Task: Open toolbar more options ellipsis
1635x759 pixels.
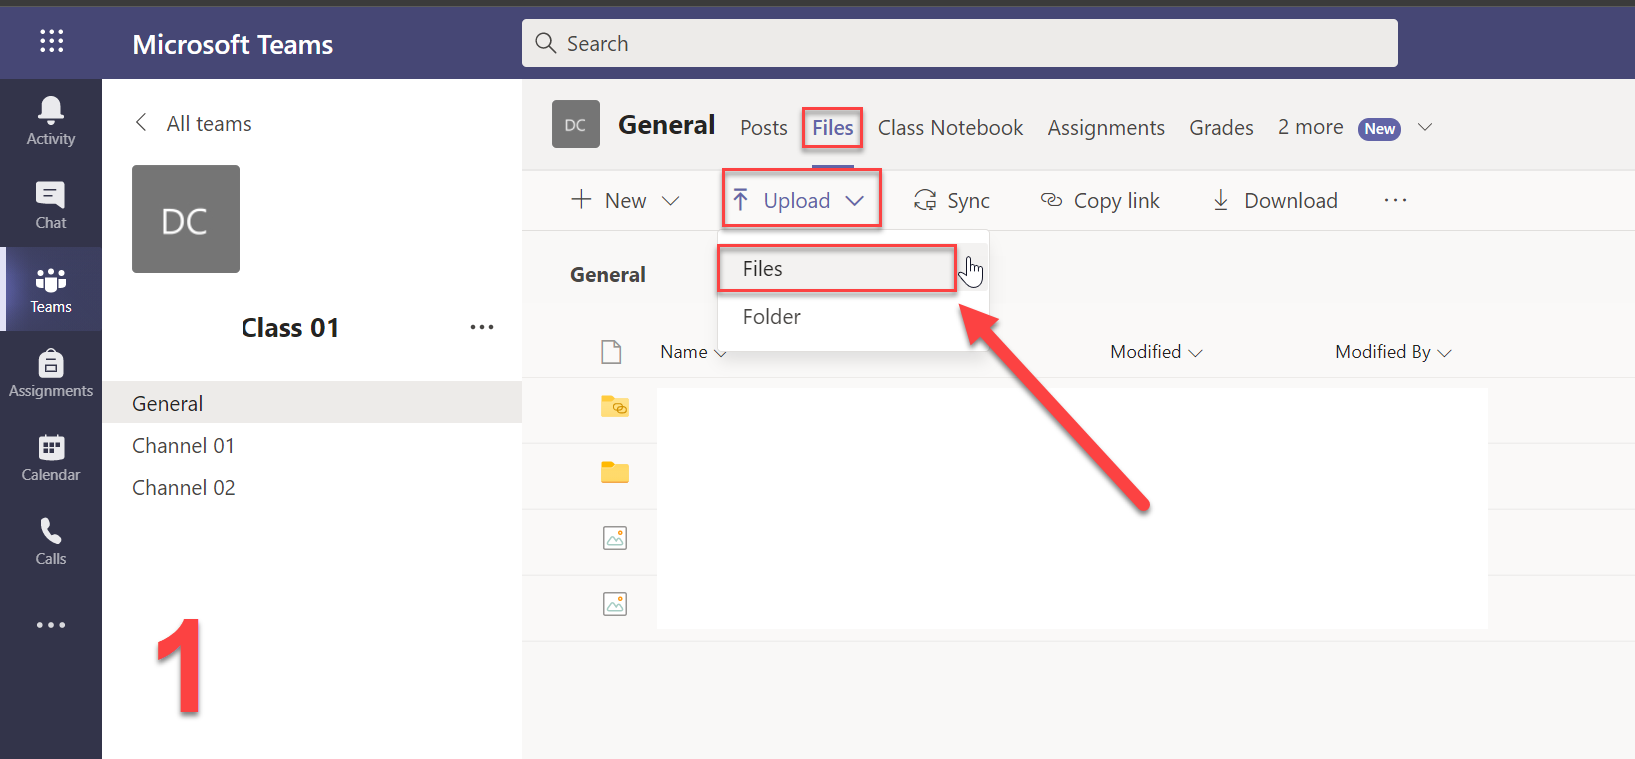Action: pos(1395,200)
